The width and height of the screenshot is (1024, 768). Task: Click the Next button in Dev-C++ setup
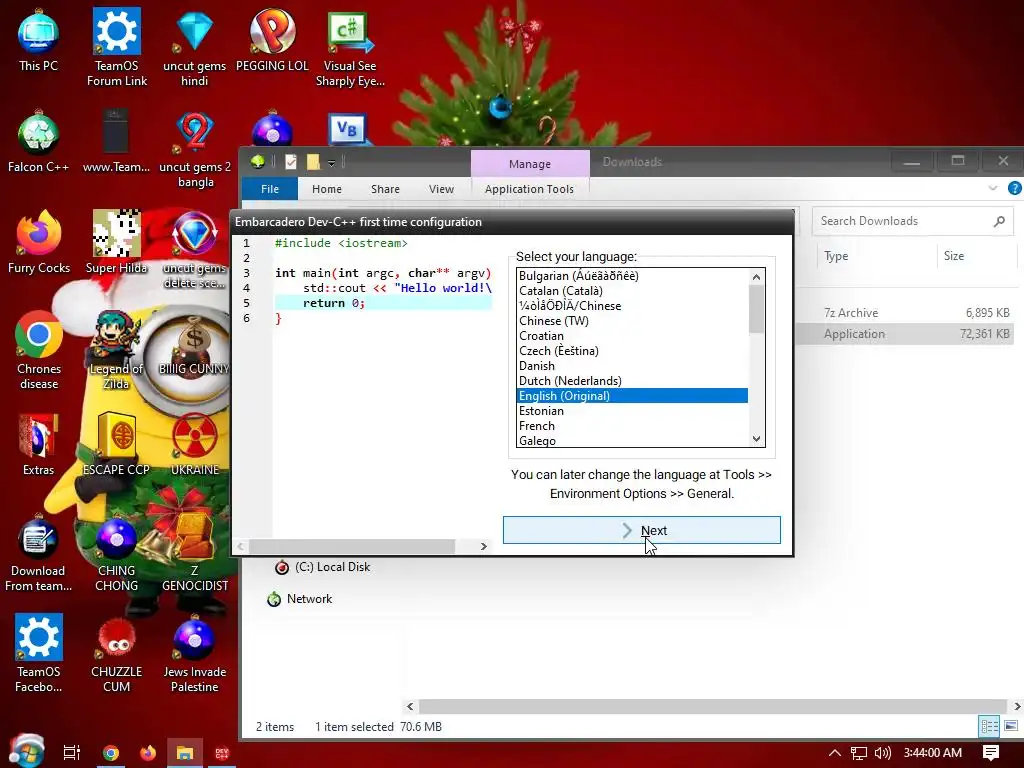[x=641, y=530]
